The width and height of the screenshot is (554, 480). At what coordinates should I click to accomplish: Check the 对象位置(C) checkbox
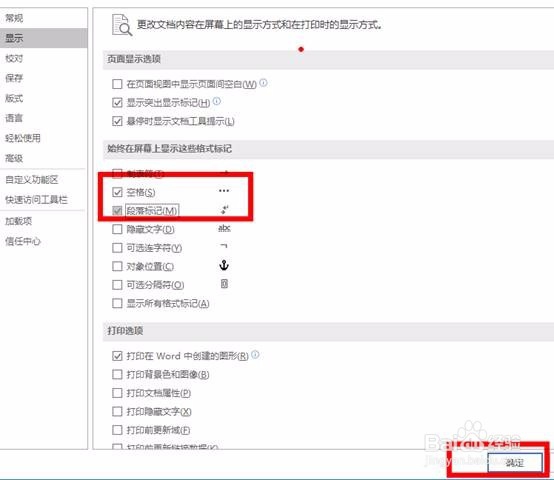point(117,266)
